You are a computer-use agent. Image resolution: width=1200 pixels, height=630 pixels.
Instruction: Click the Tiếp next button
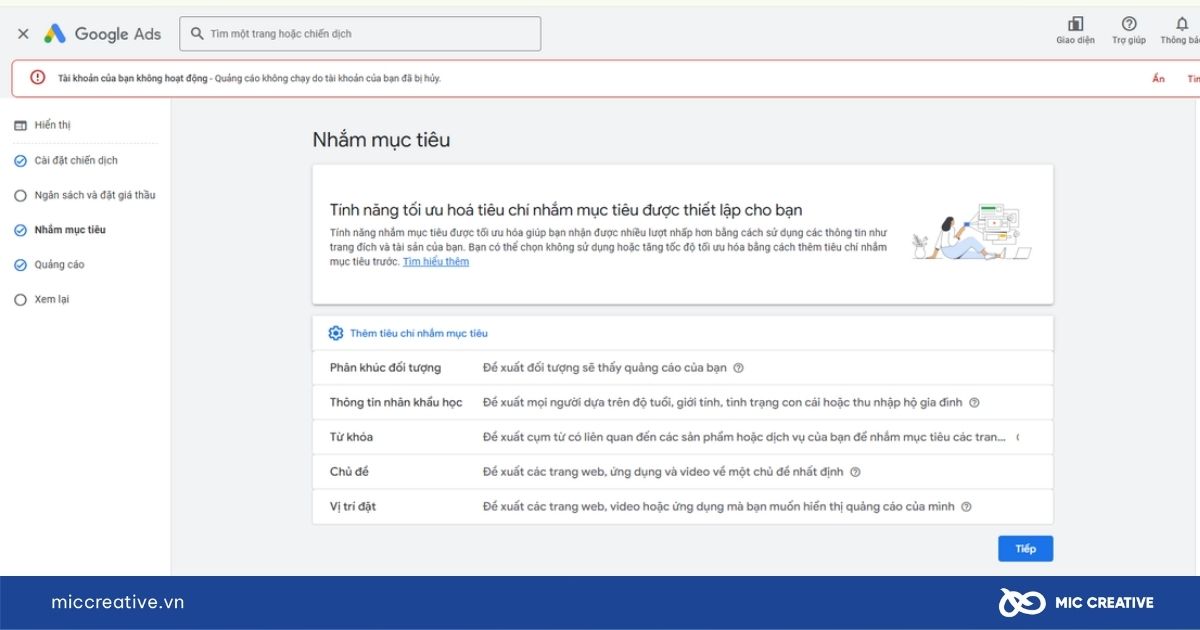(x=1025, y=549)
